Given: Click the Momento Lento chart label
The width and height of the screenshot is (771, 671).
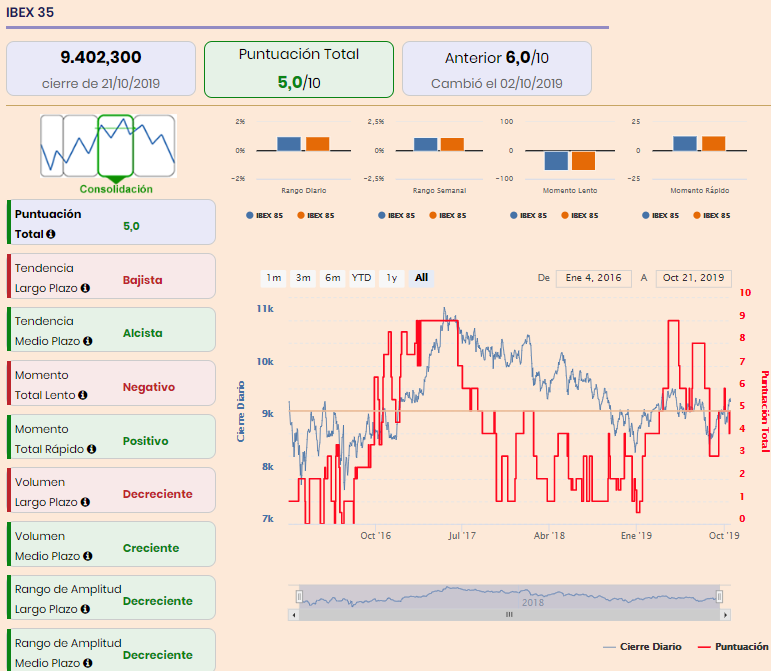Looking at the screenshot, I should coord(570,191).
